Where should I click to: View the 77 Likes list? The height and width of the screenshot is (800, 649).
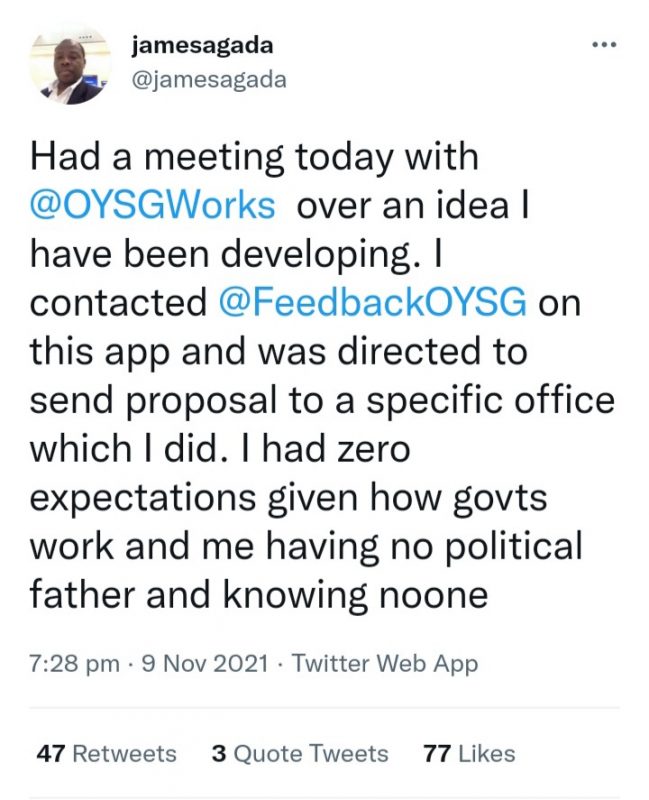(x=469, y=754)
